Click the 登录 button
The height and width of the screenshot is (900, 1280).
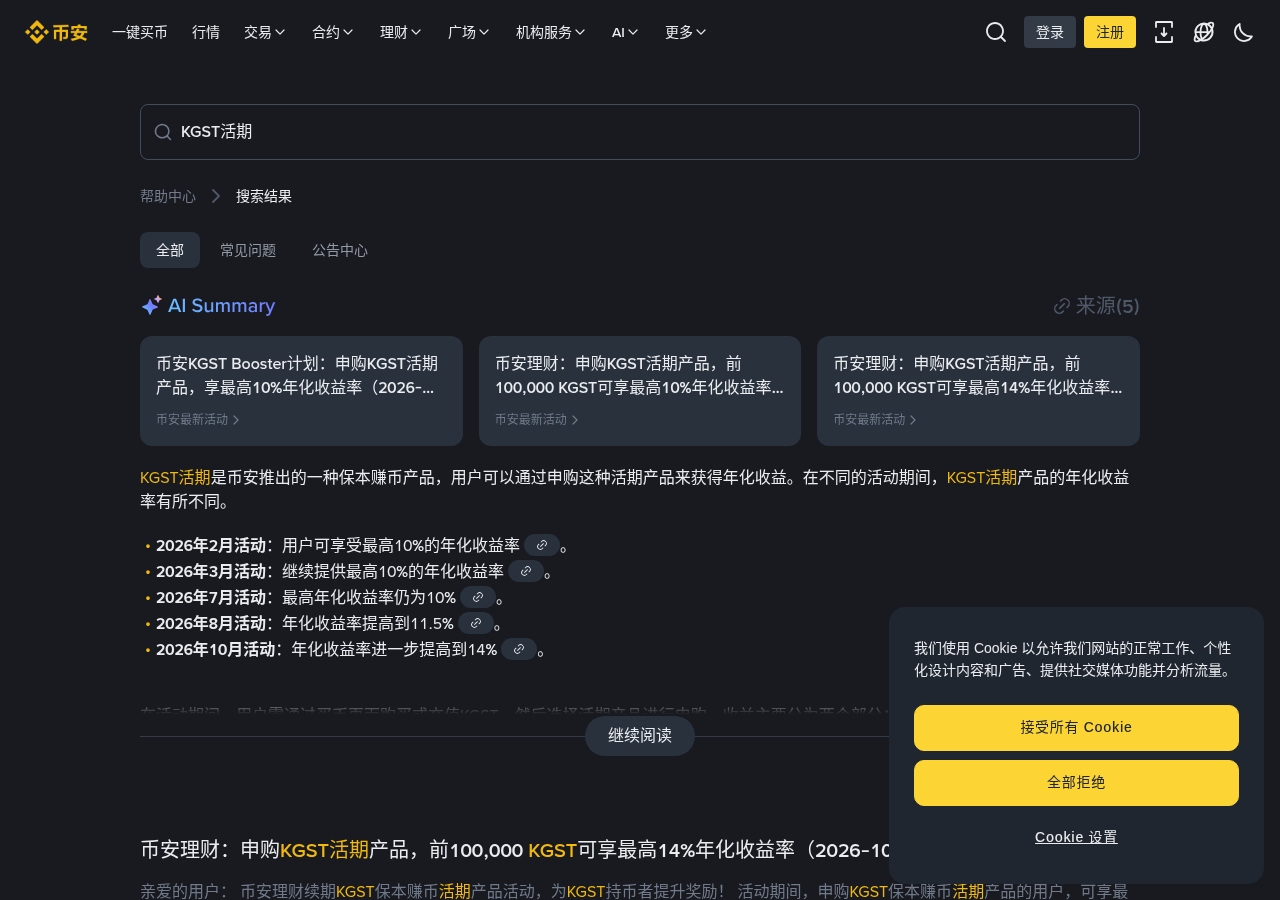[1050, 32]
